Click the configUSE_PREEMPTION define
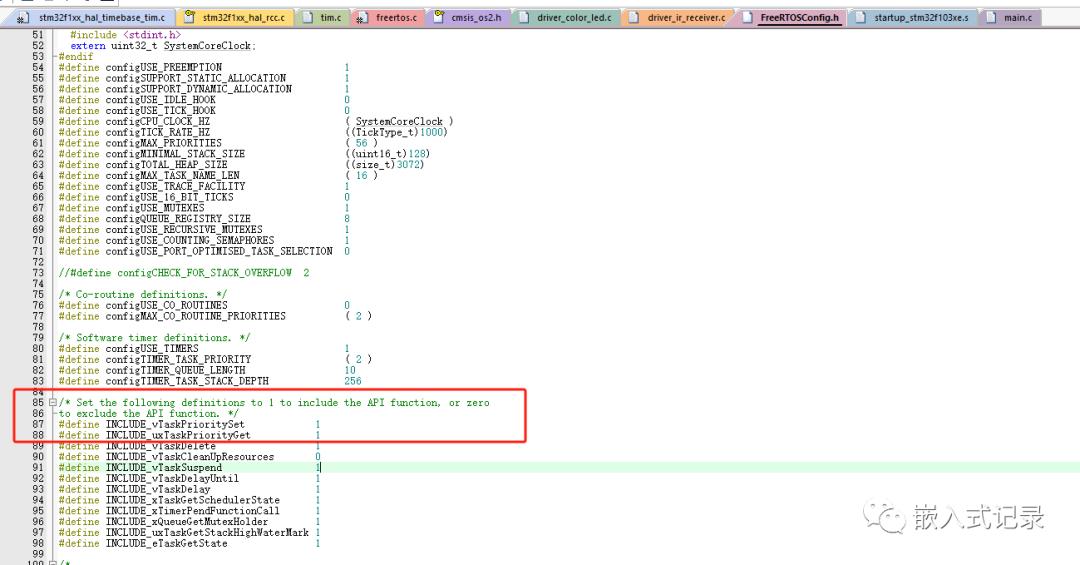Viewport: 1080px width, 565px height. coord(164,68)
